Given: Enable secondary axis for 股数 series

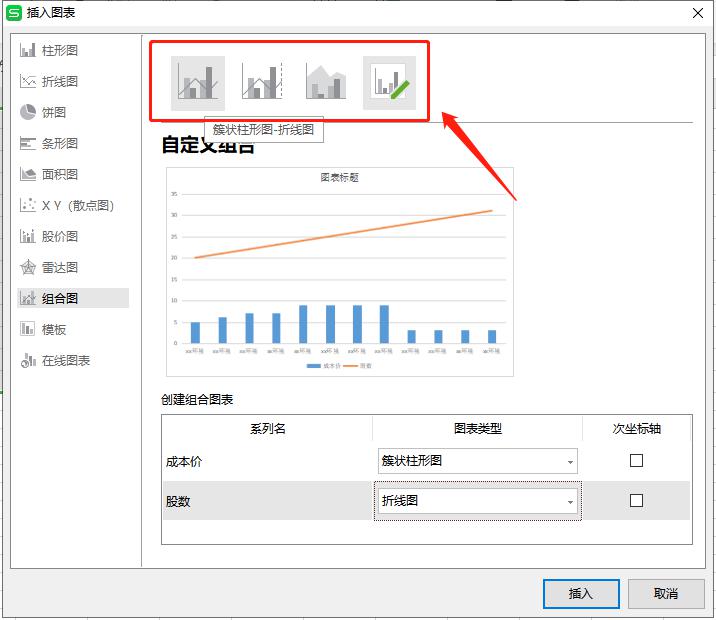Looking at the screenshot, I should coord(636,501).
